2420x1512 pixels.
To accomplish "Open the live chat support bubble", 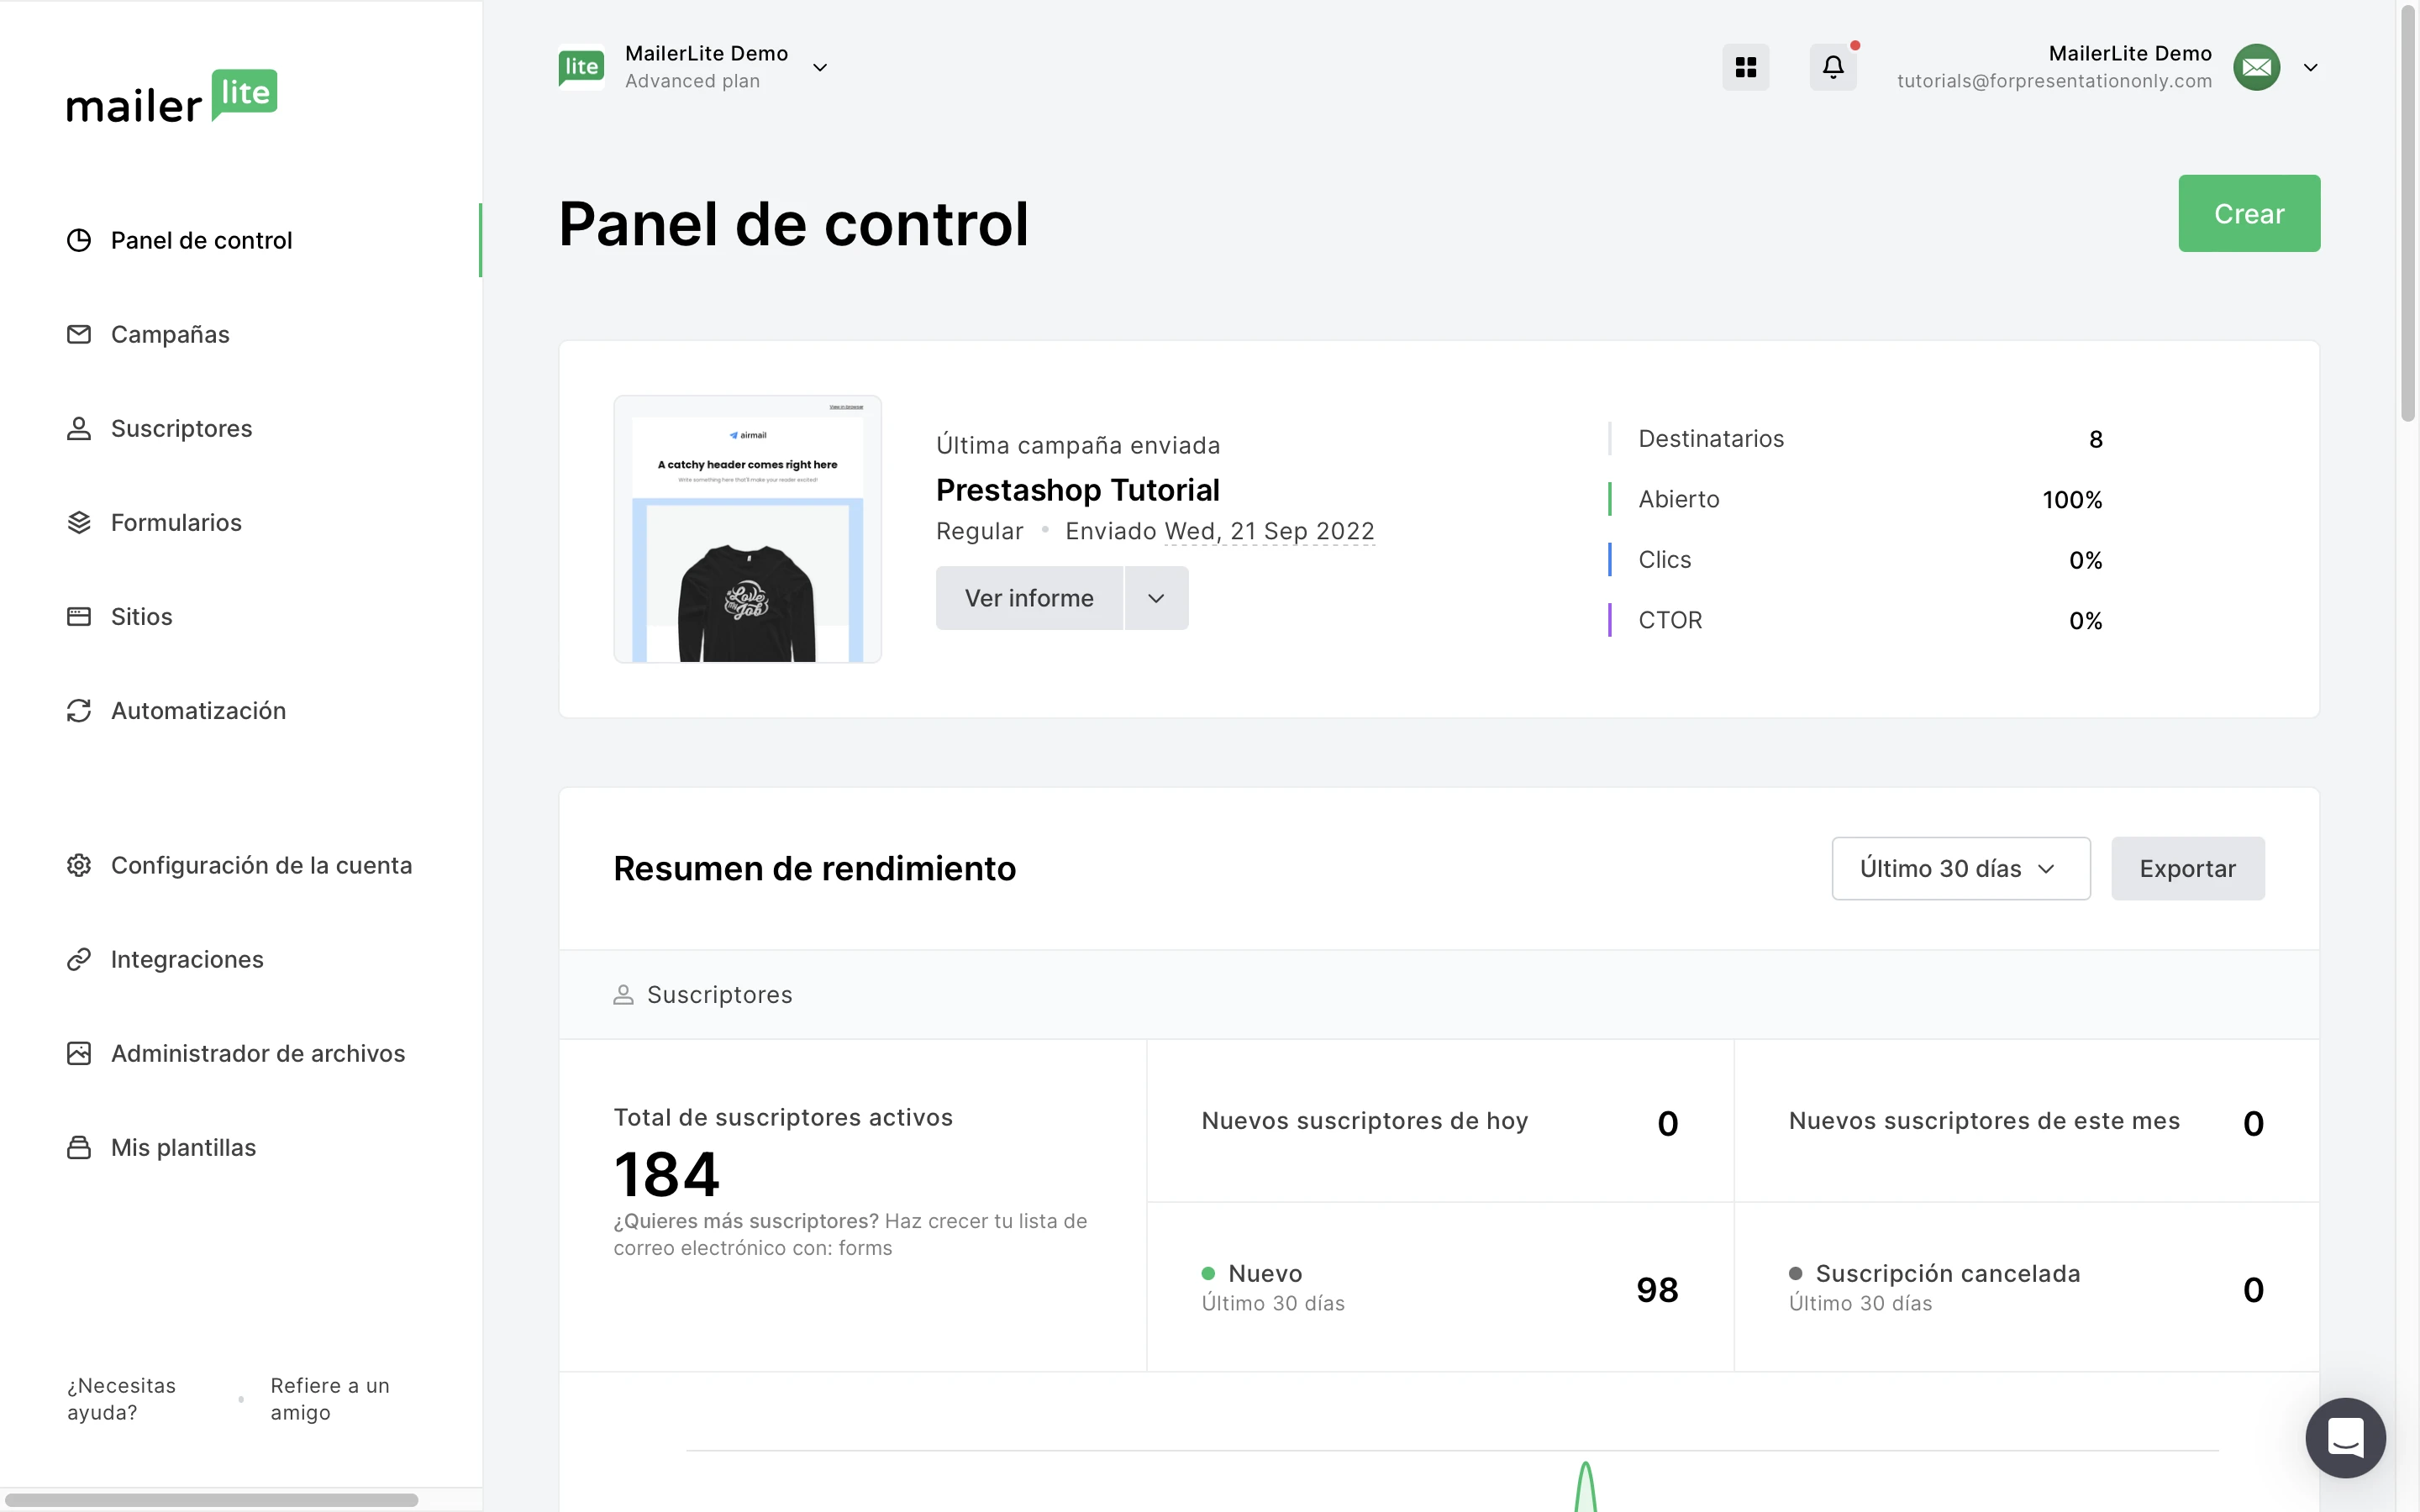I will pos(2344,1437).
